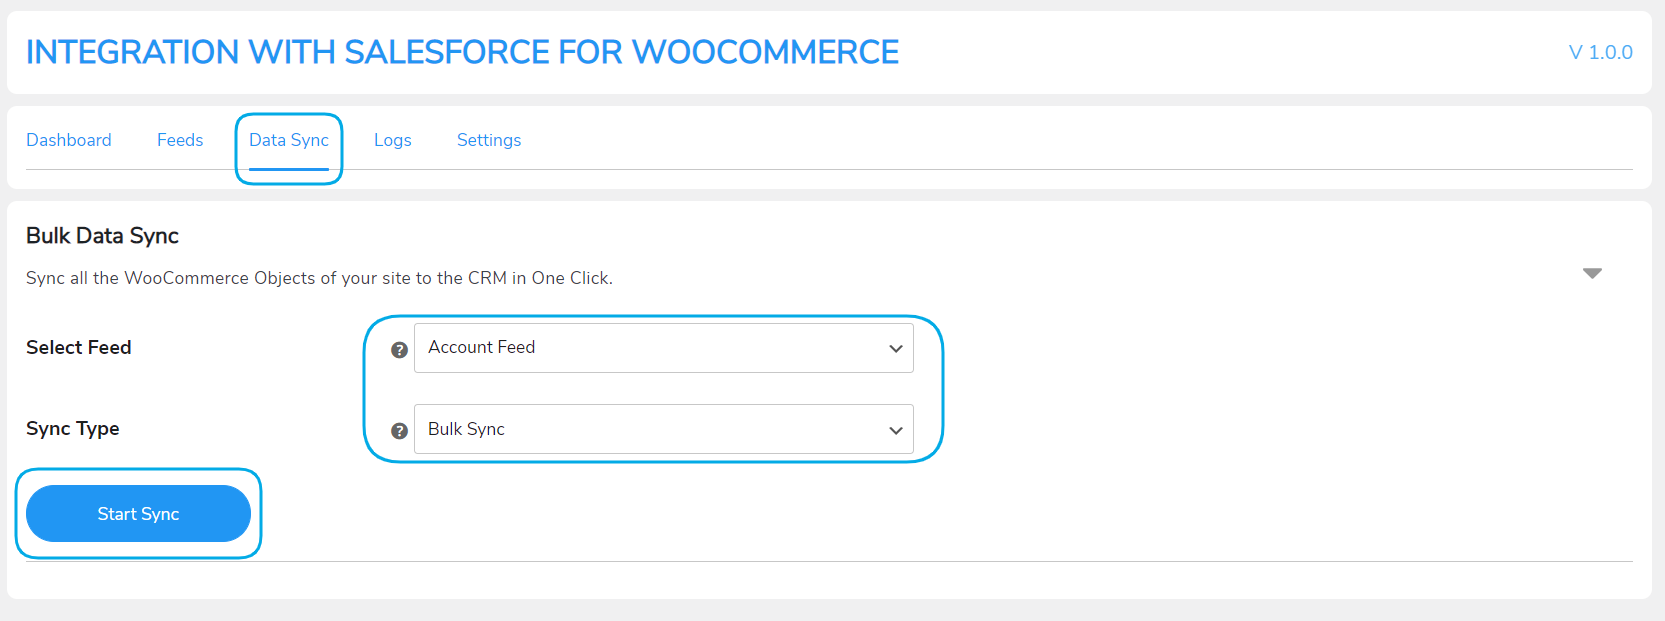The image size is (1665, 621).
Task: Click the word INTEGRATION in the header title
Action: pyautogui.click(x=132, y=52)
